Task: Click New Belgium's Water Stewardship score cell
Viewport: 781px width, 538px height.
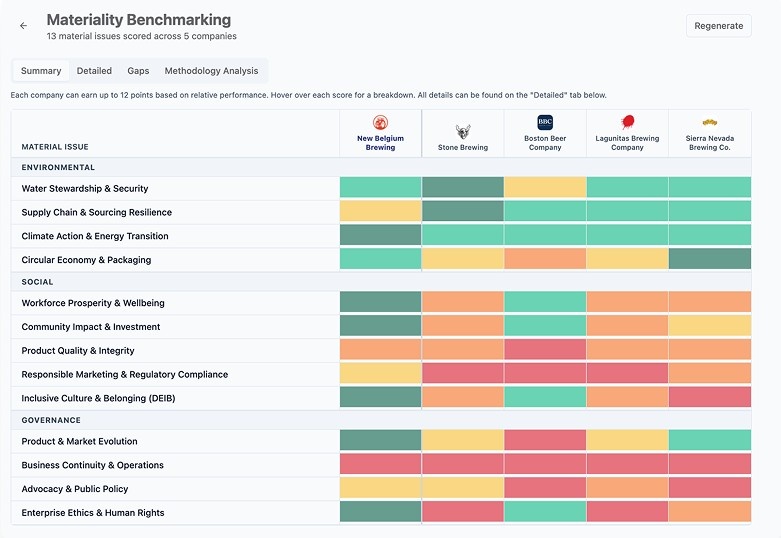Action: tap(381, 187)
